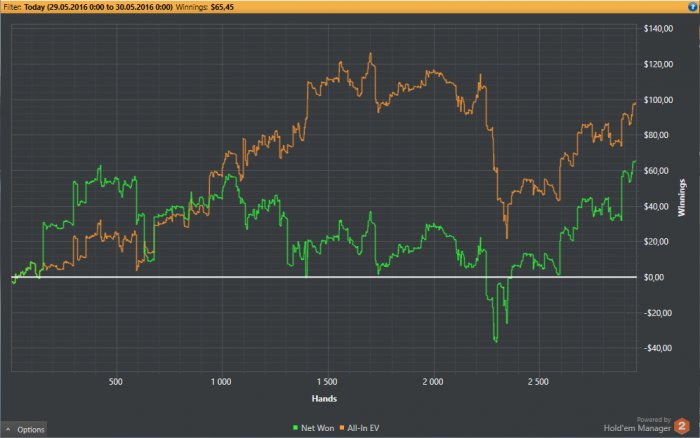Expand the Options chevron arrow
Image resolution: width=700 pixels, height=438 pixels.
click(8, 429)
